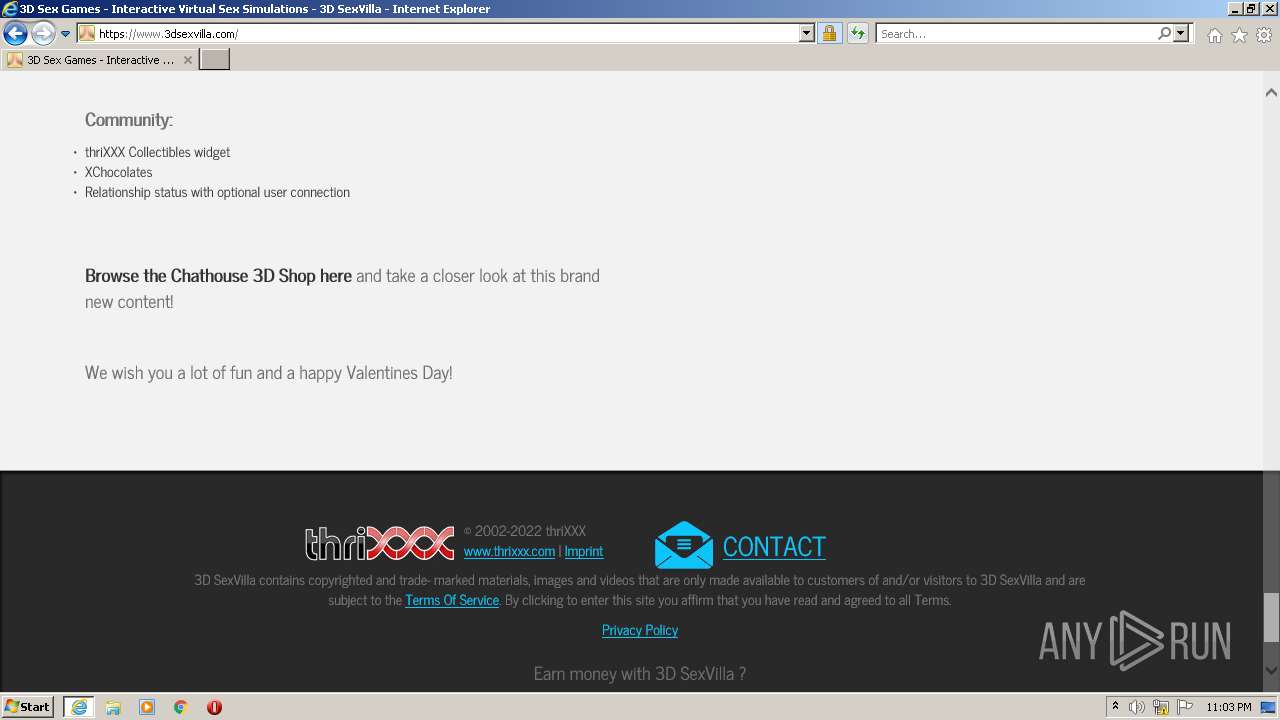Click the magnifier search icon
Viewport: 1280px width, 720px height.
coord(1164,34)
